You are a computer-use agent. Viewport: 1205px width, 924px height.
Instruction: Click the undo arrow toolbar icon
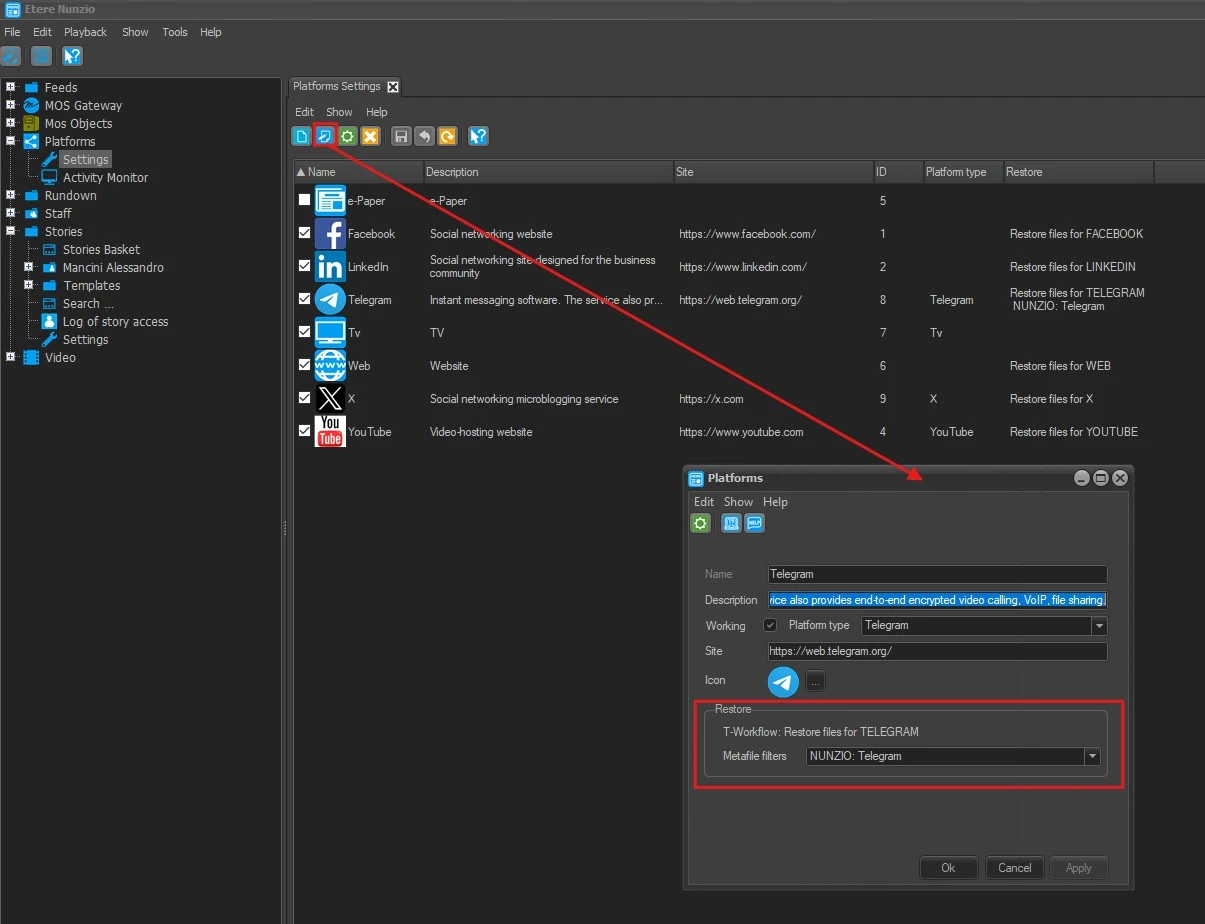[x=424, y=137]
